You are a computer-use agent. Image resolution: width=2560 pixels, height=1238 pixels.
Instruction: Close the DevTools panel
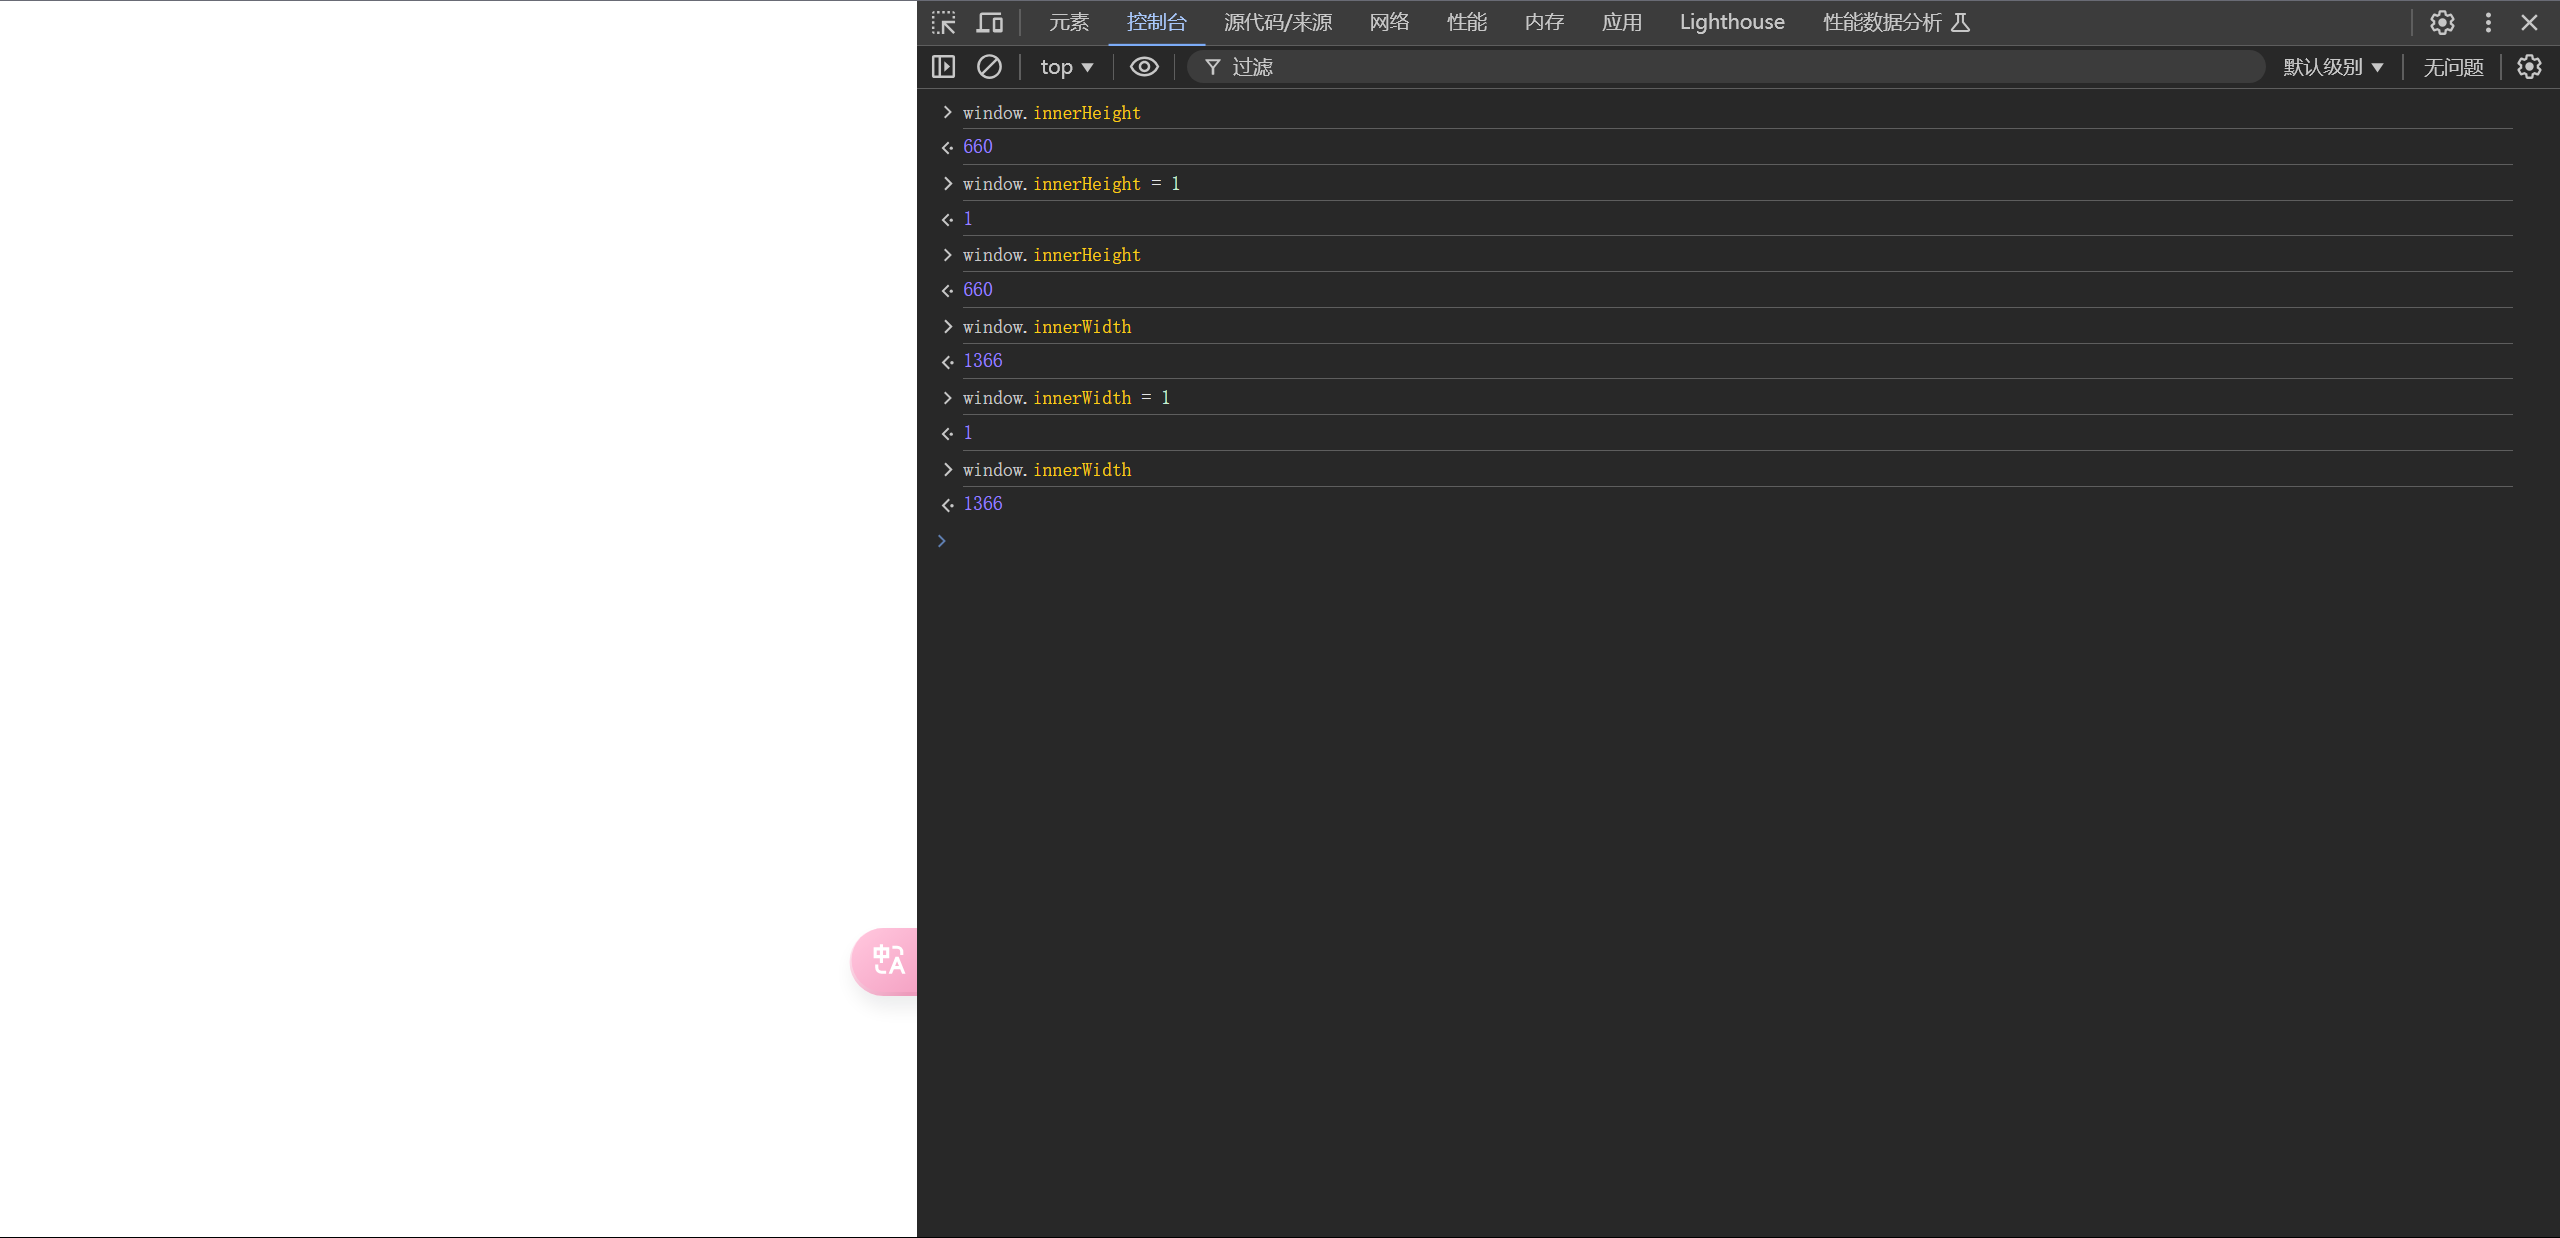2529,22
